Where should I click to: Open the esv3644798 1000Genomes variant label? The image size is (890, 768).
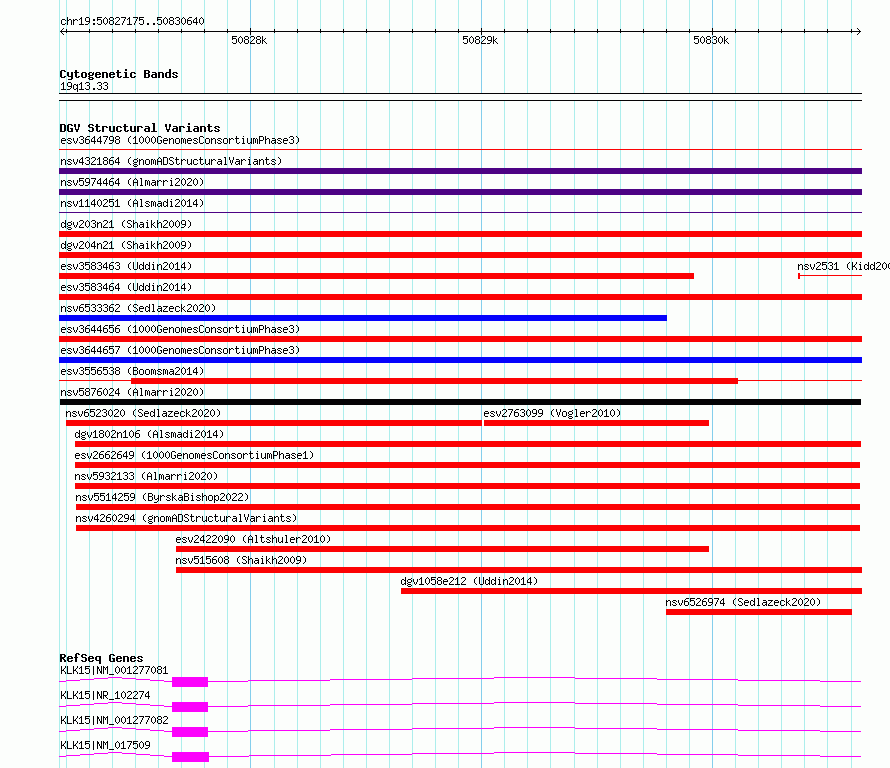[180, 140]
